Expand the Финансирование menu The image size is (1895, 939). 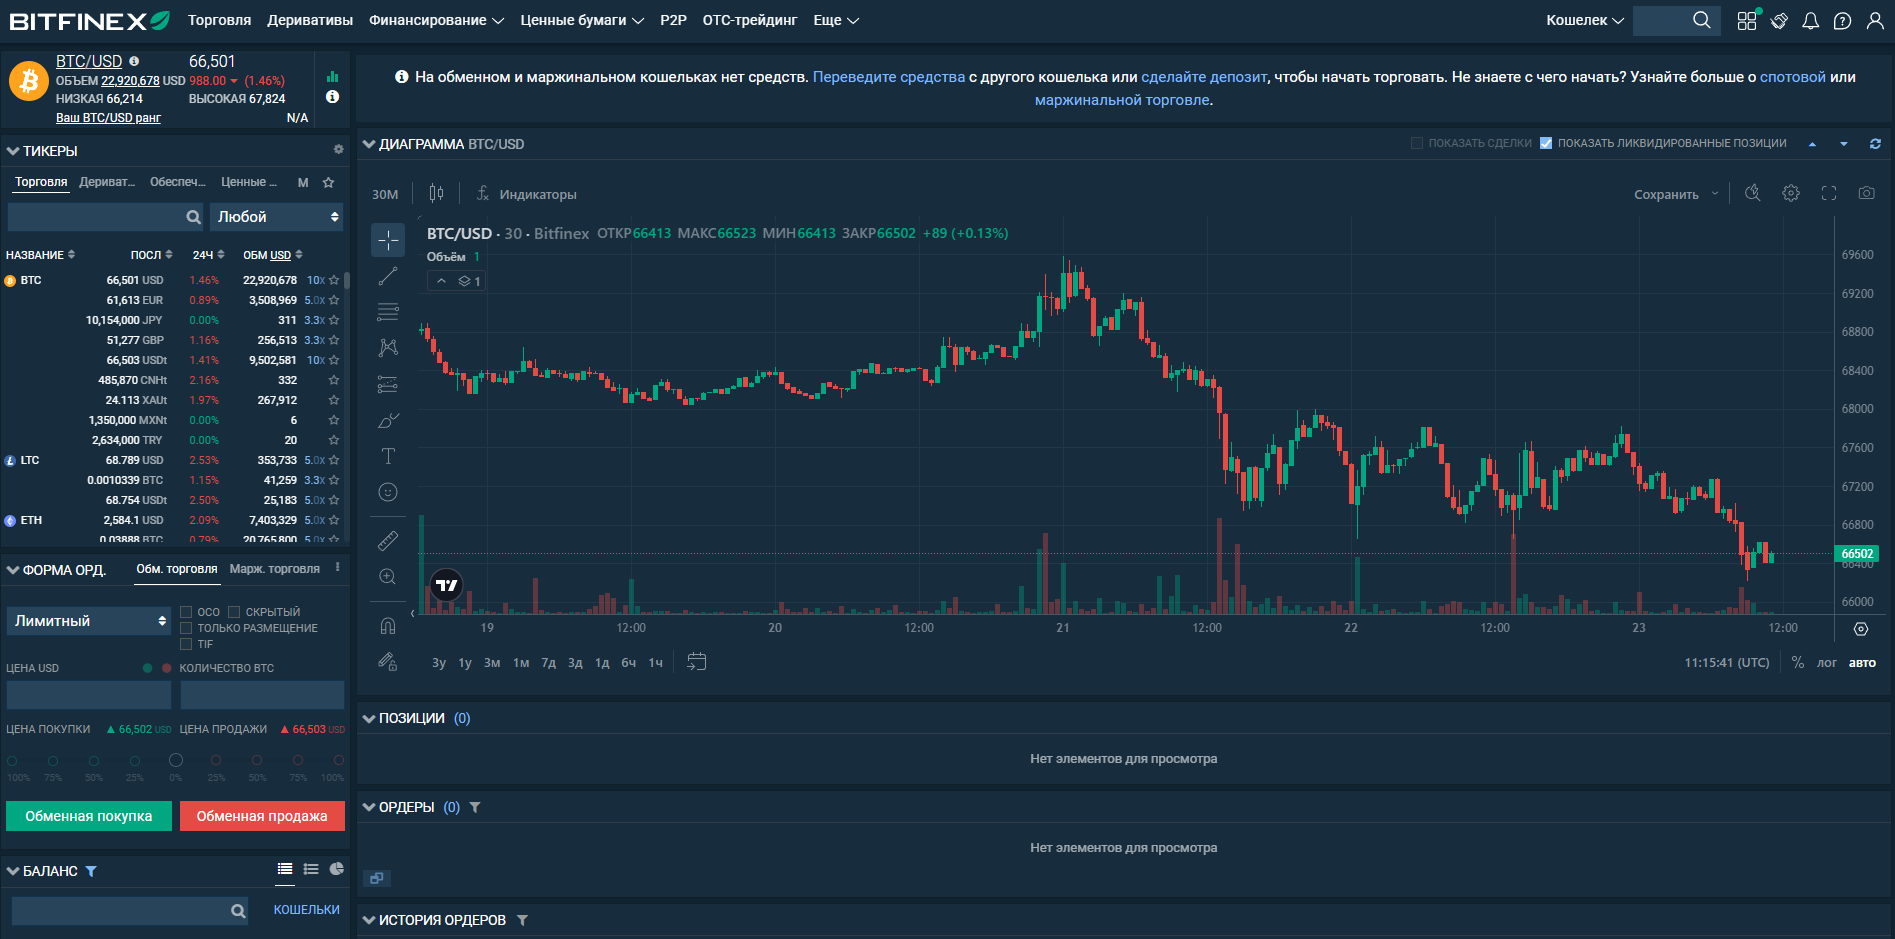[x=436, y=20]
